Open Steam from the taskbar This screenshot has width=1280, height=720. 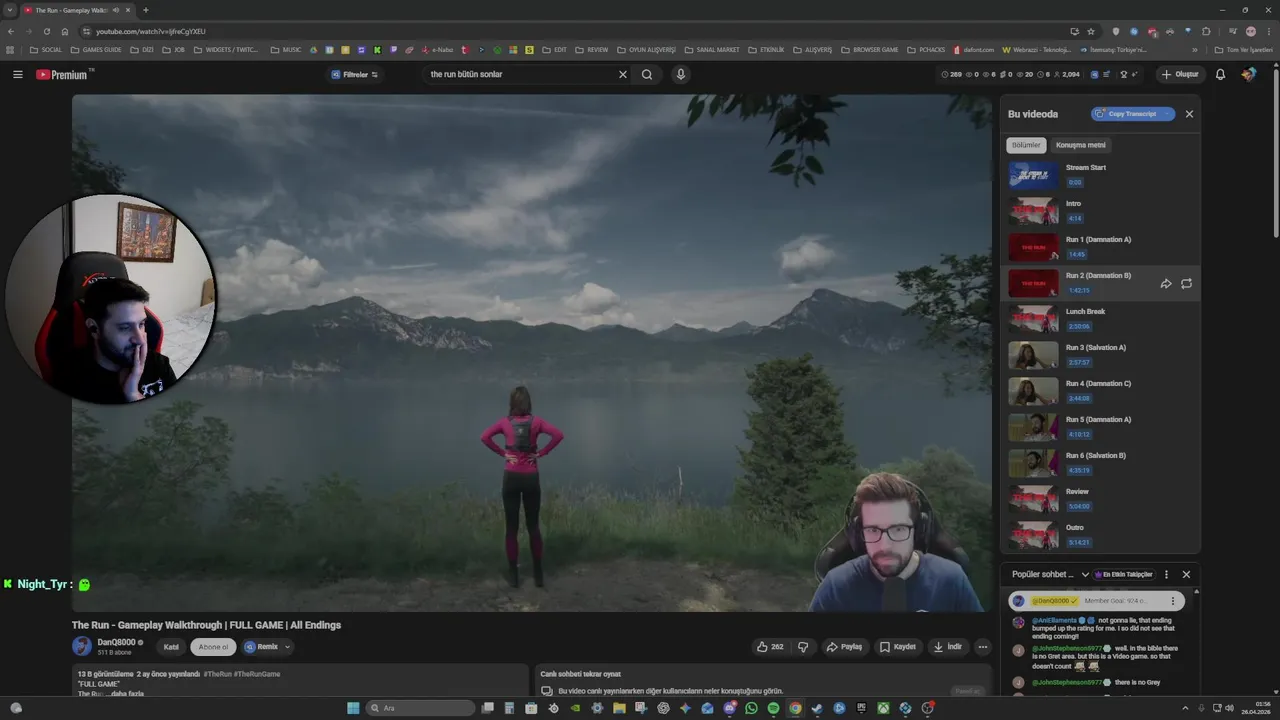coord(817,708)
